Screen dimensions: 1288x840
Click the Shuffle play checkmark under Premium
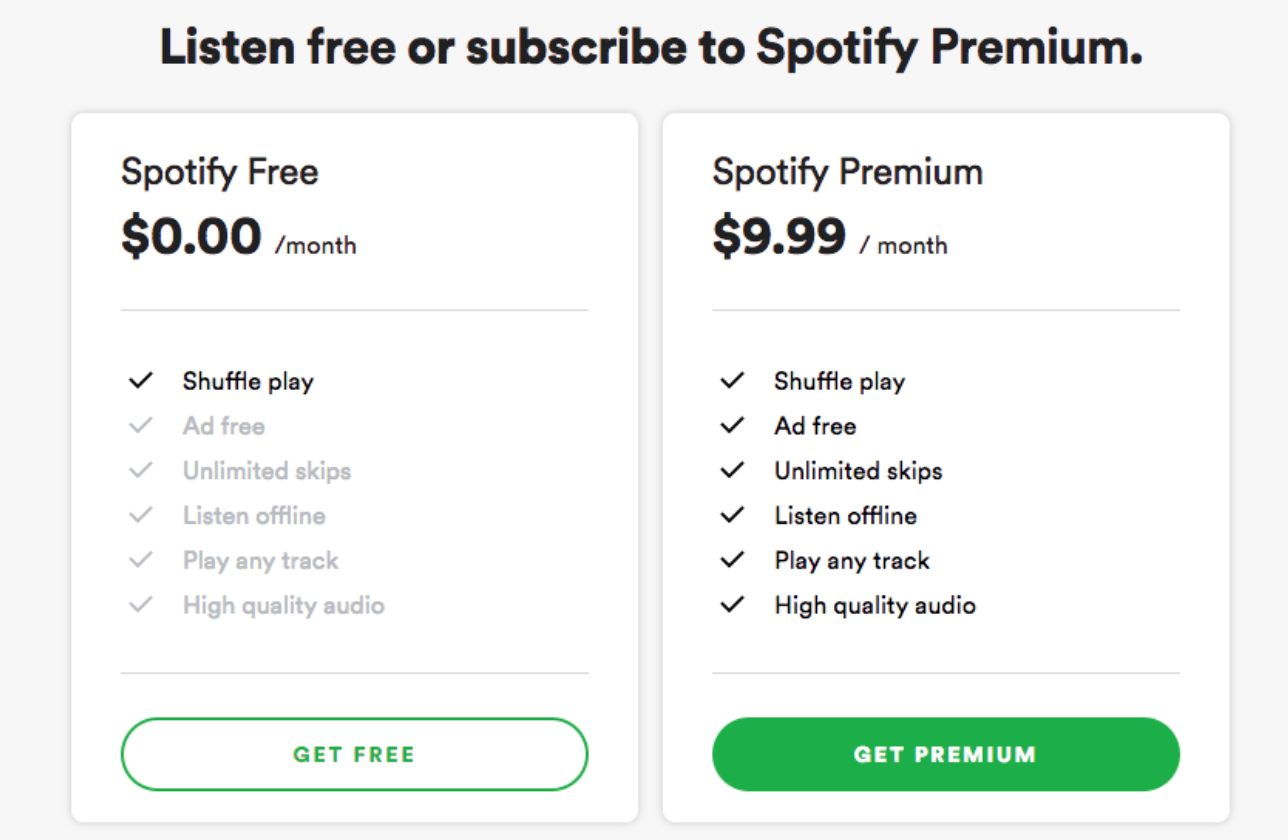pyautogui.click(x=733, y=381)
